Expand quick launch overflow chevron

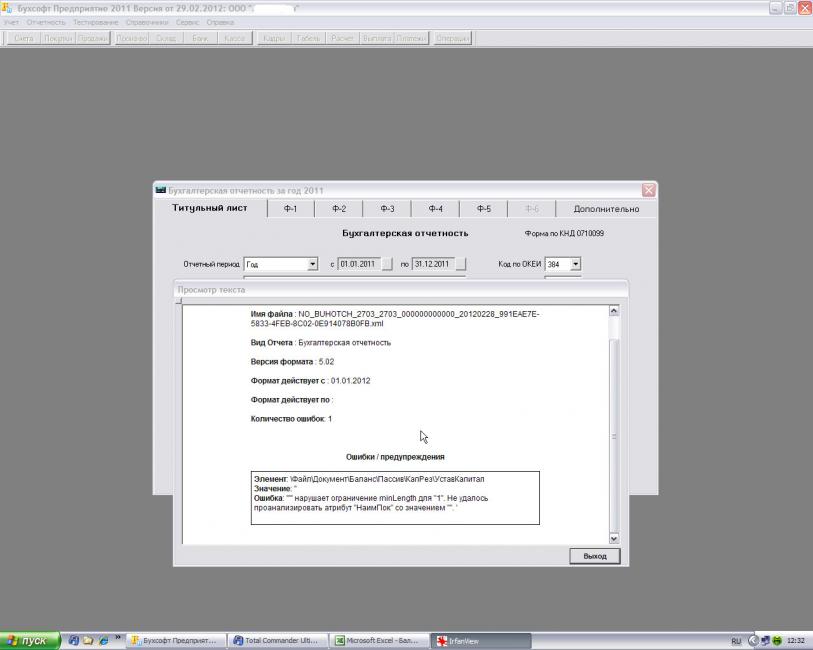click(x=118, y=637)
